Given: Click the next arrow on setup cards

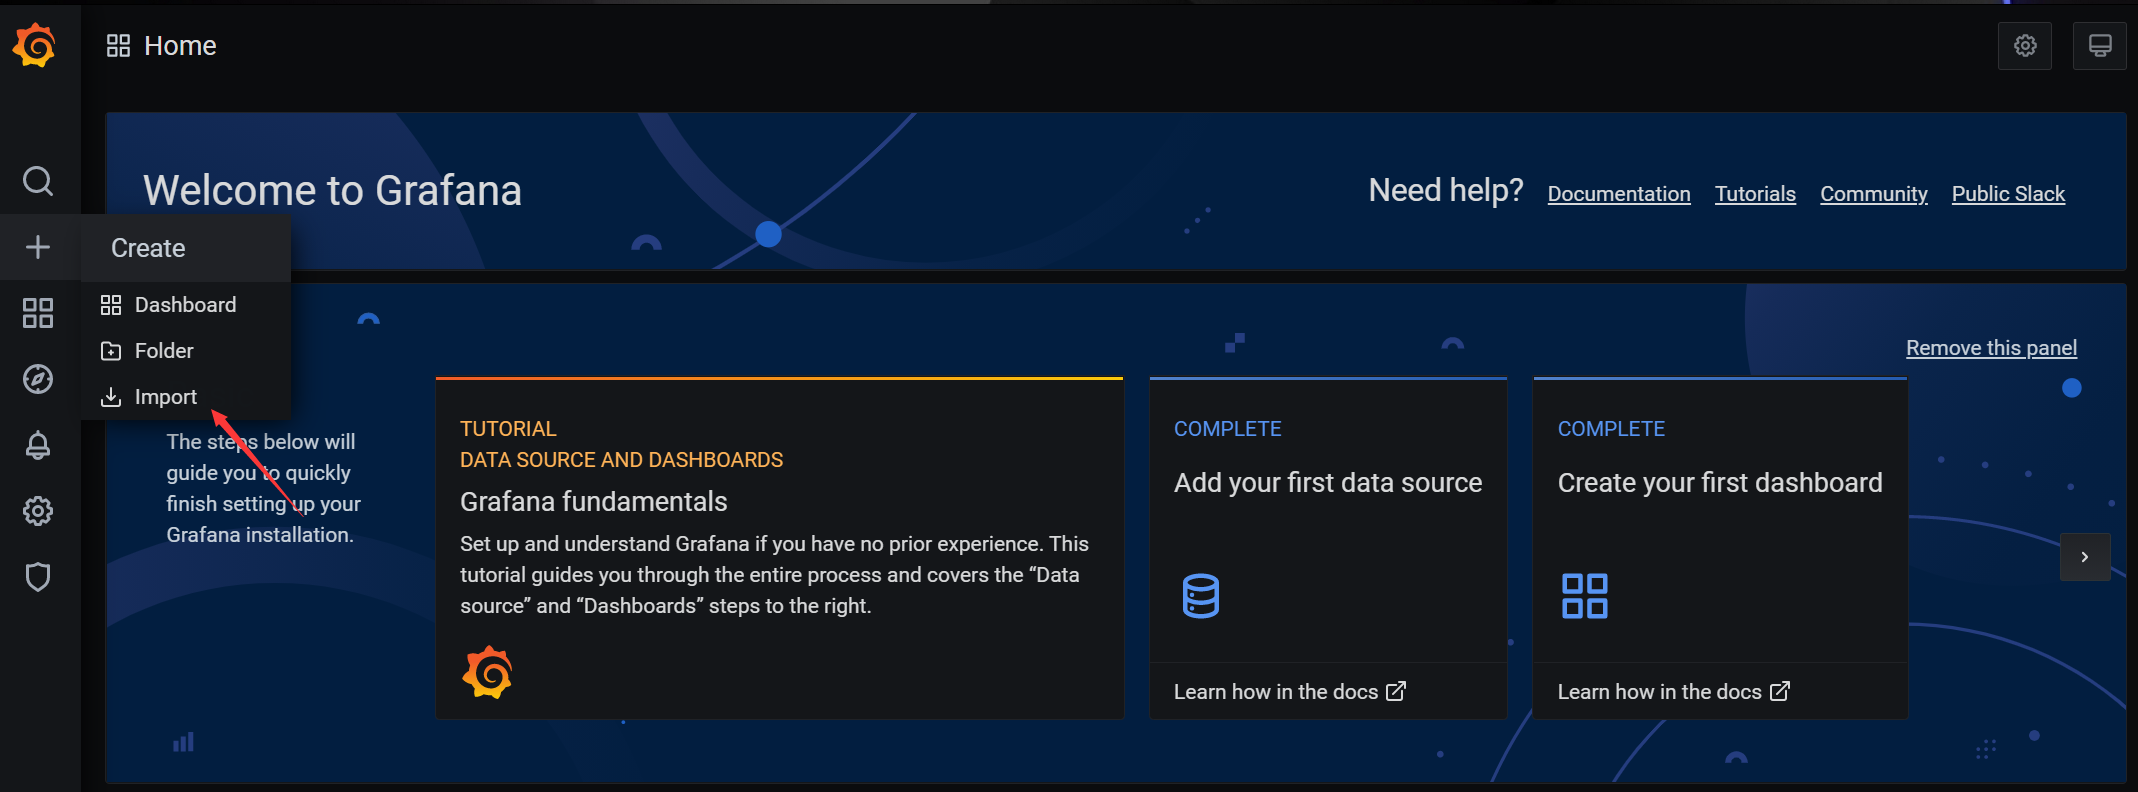Looking at the screenshot, I should 2085,557.
